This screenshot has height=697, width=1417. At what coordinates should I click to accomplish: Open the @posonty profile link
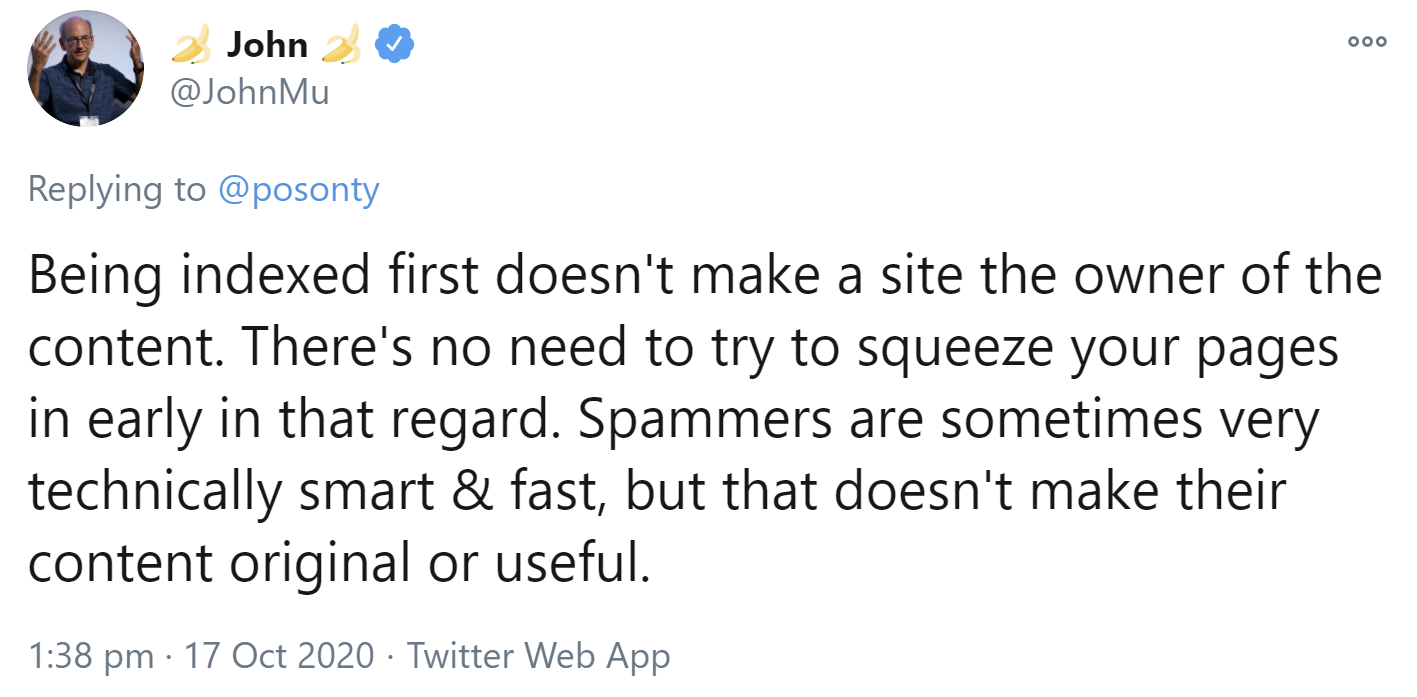[x=298, y=189]
